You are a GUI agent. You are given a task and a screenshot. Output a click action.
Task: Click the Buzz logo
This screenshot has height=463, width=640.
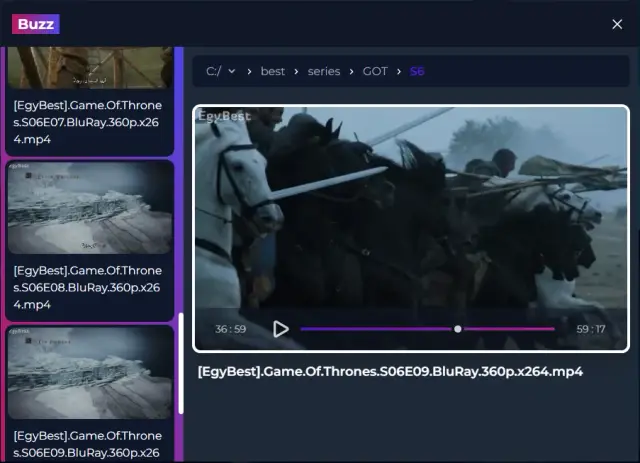point(35,24)
